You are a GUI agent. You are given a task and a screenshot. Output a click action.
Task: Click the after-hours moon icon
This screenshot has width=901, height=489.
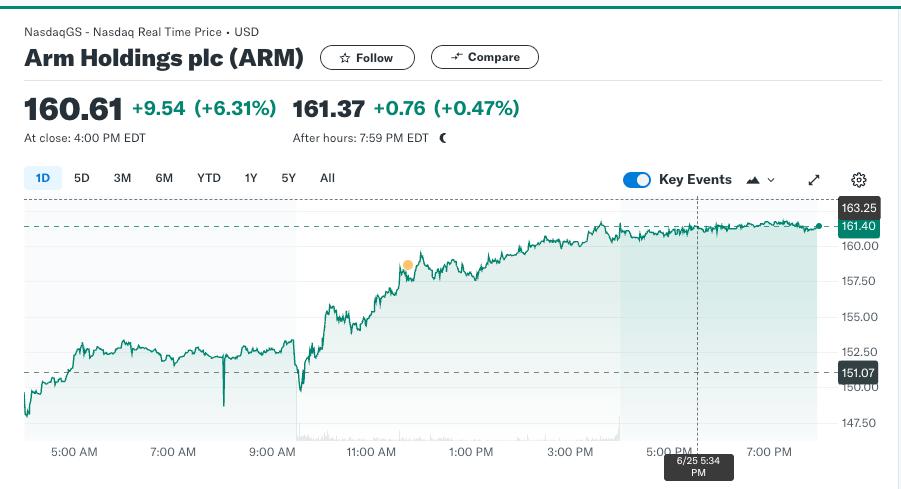point(442,138)
